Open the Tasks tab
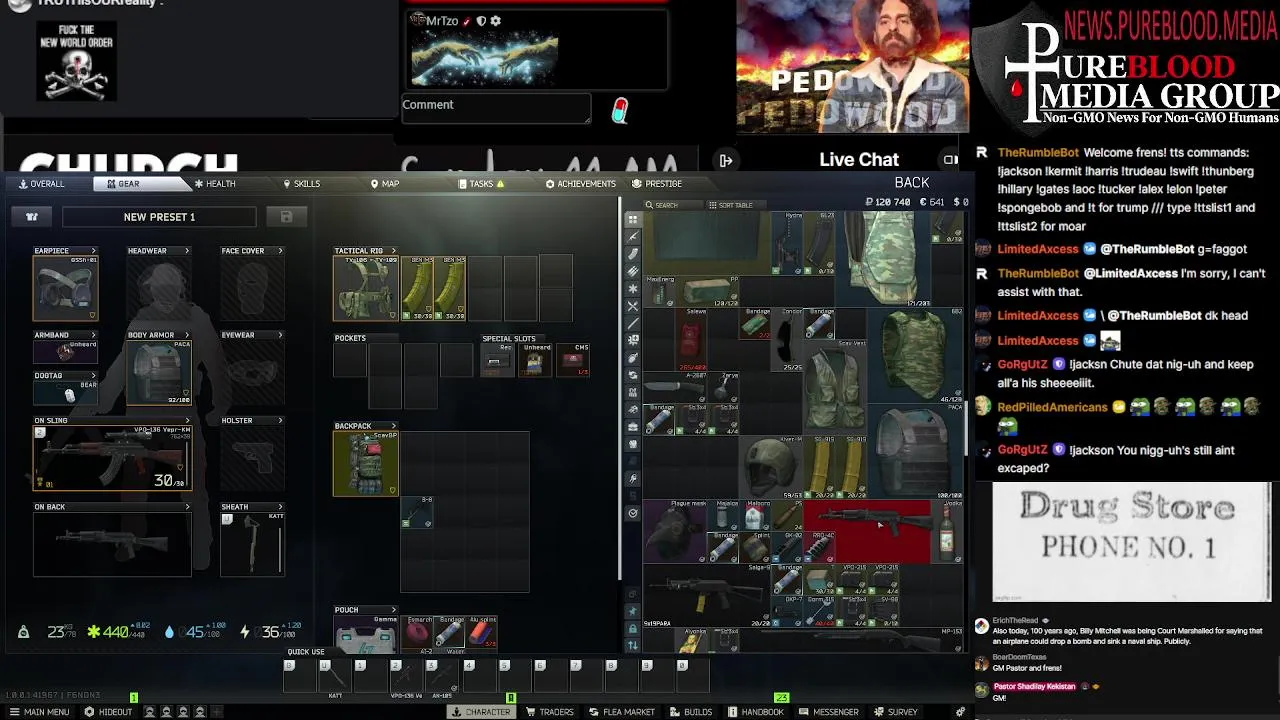The height and width of the screenshot is (720, 1280). [x=481, y=184]
